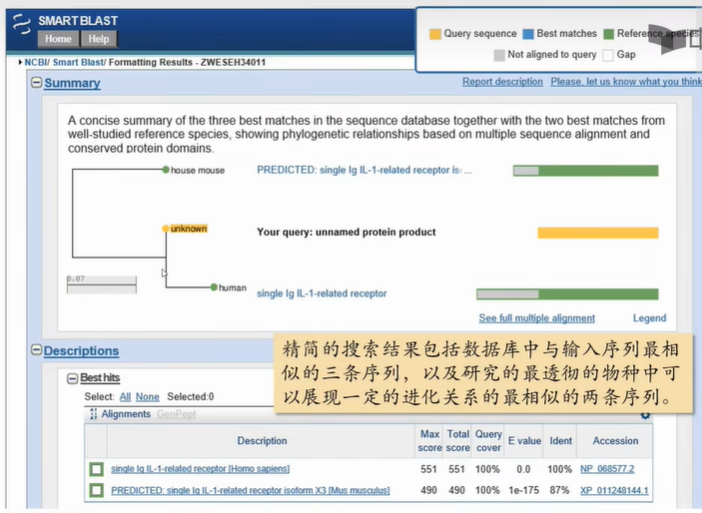Open accession NP_068577.2
Image resolution: width=702 pixels, height=513 pixels.
point(607,469)
